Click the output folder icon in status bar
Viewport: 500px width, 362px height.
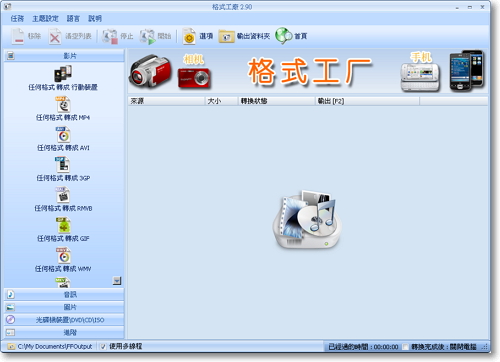11,347
